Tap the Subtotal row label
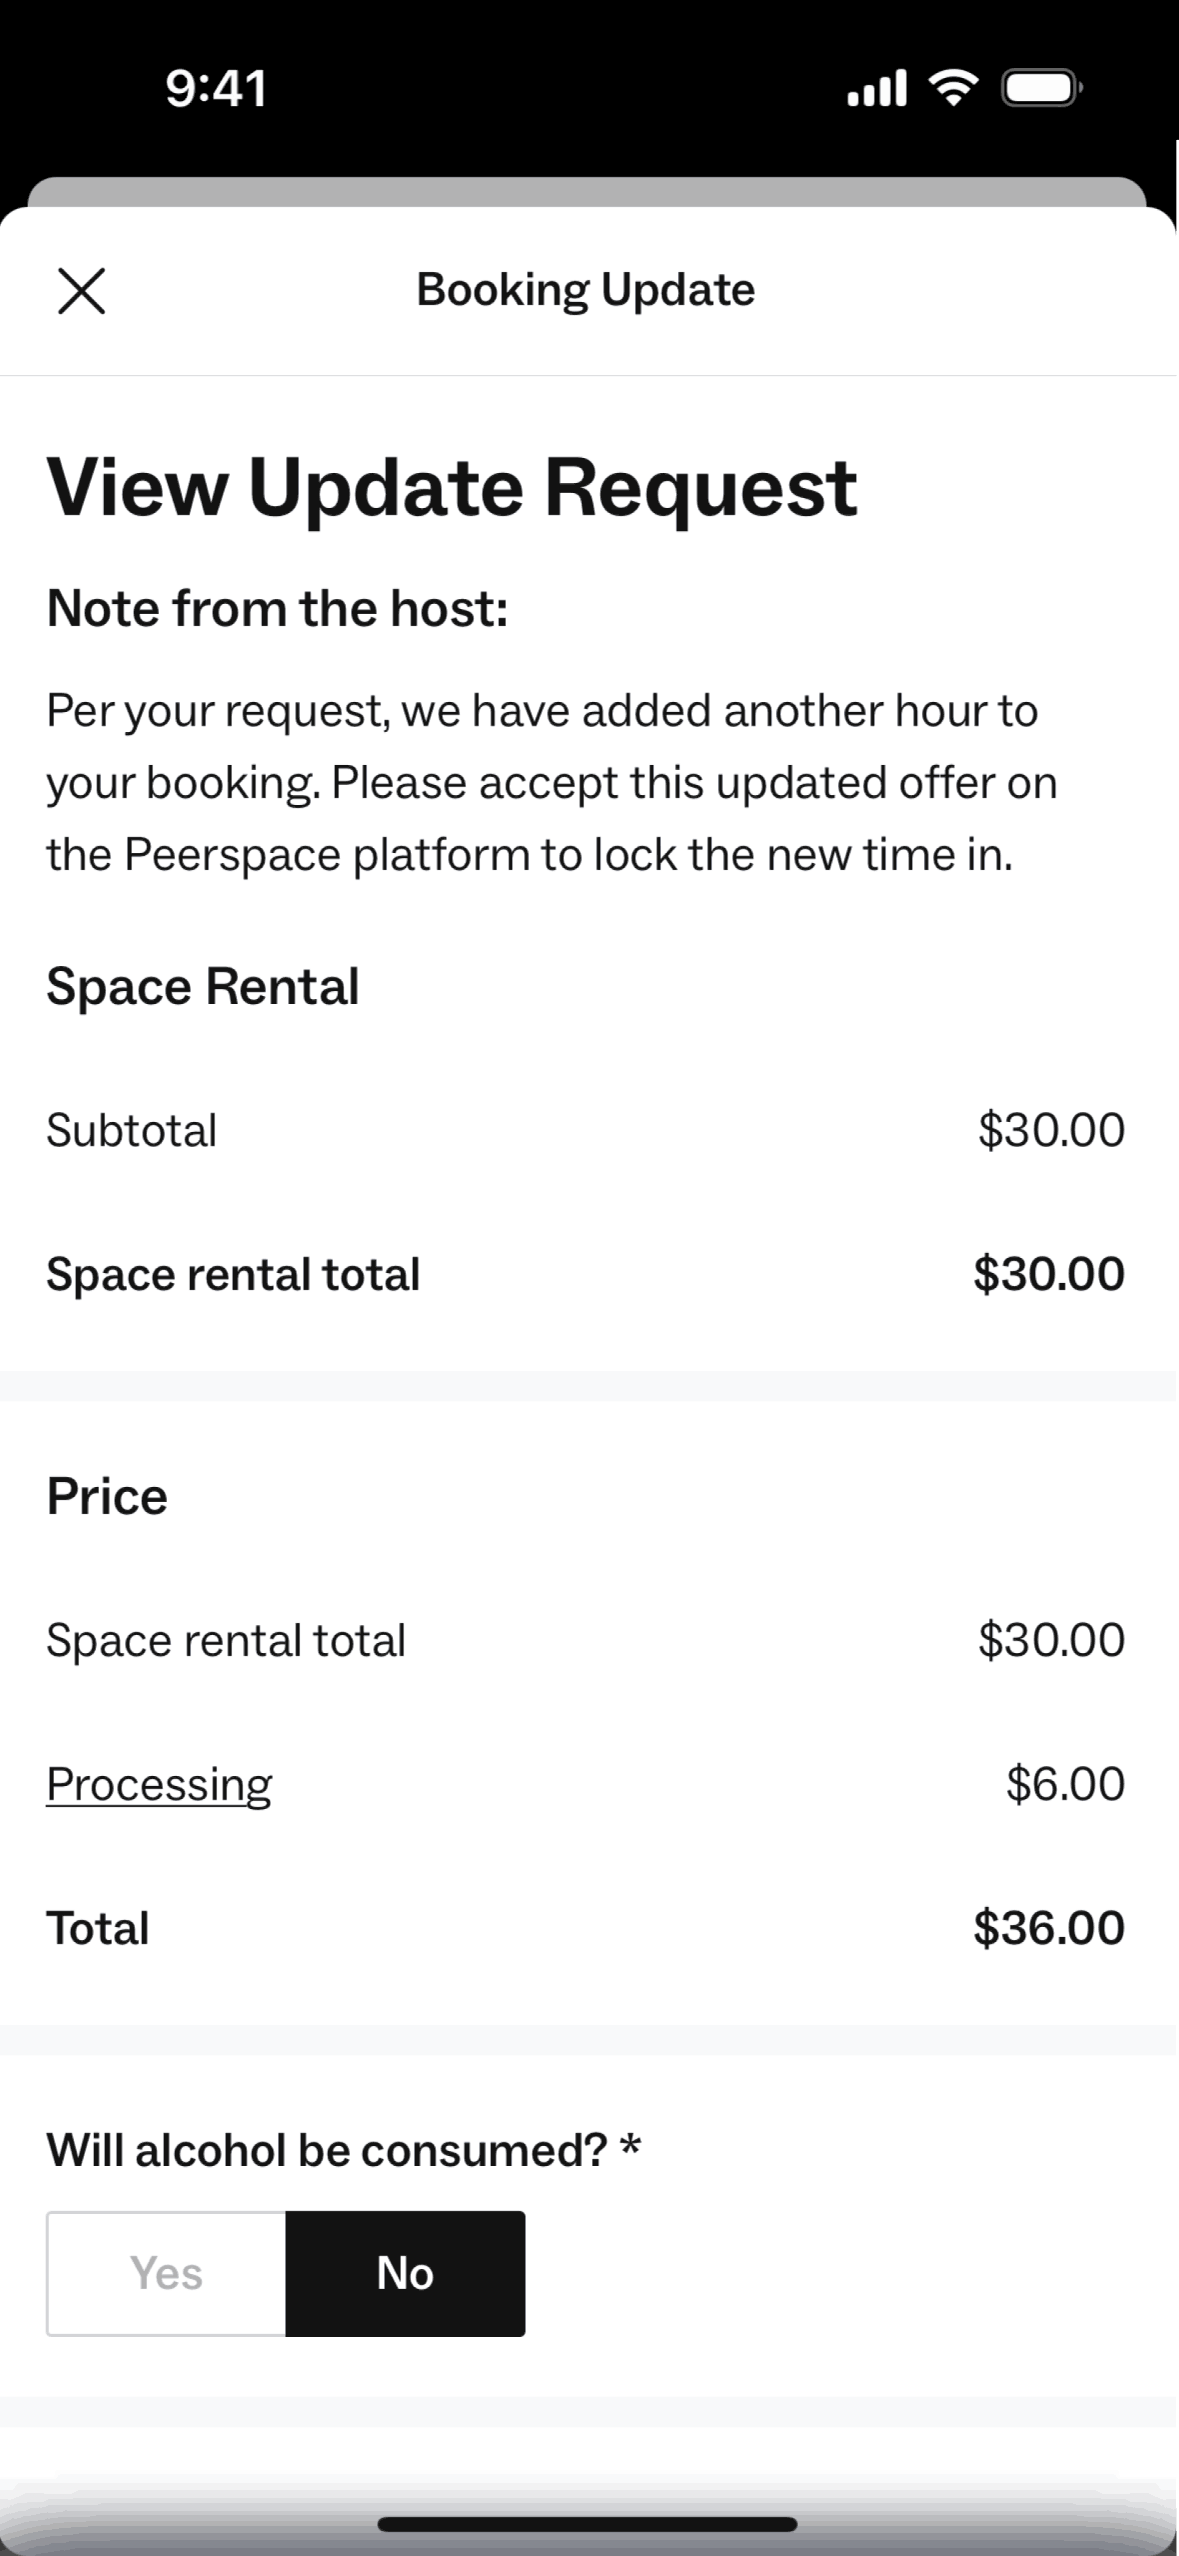Image resolution: width=1179 pixels, height=2556 pixels. 132,1130
